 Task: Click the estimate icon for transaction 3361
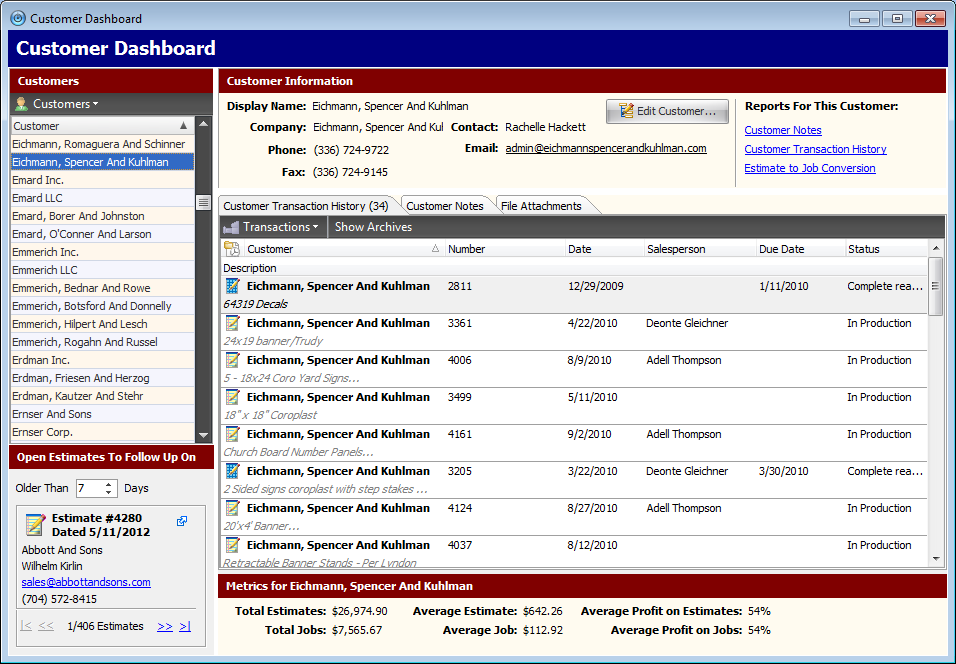tap(233, 323)
